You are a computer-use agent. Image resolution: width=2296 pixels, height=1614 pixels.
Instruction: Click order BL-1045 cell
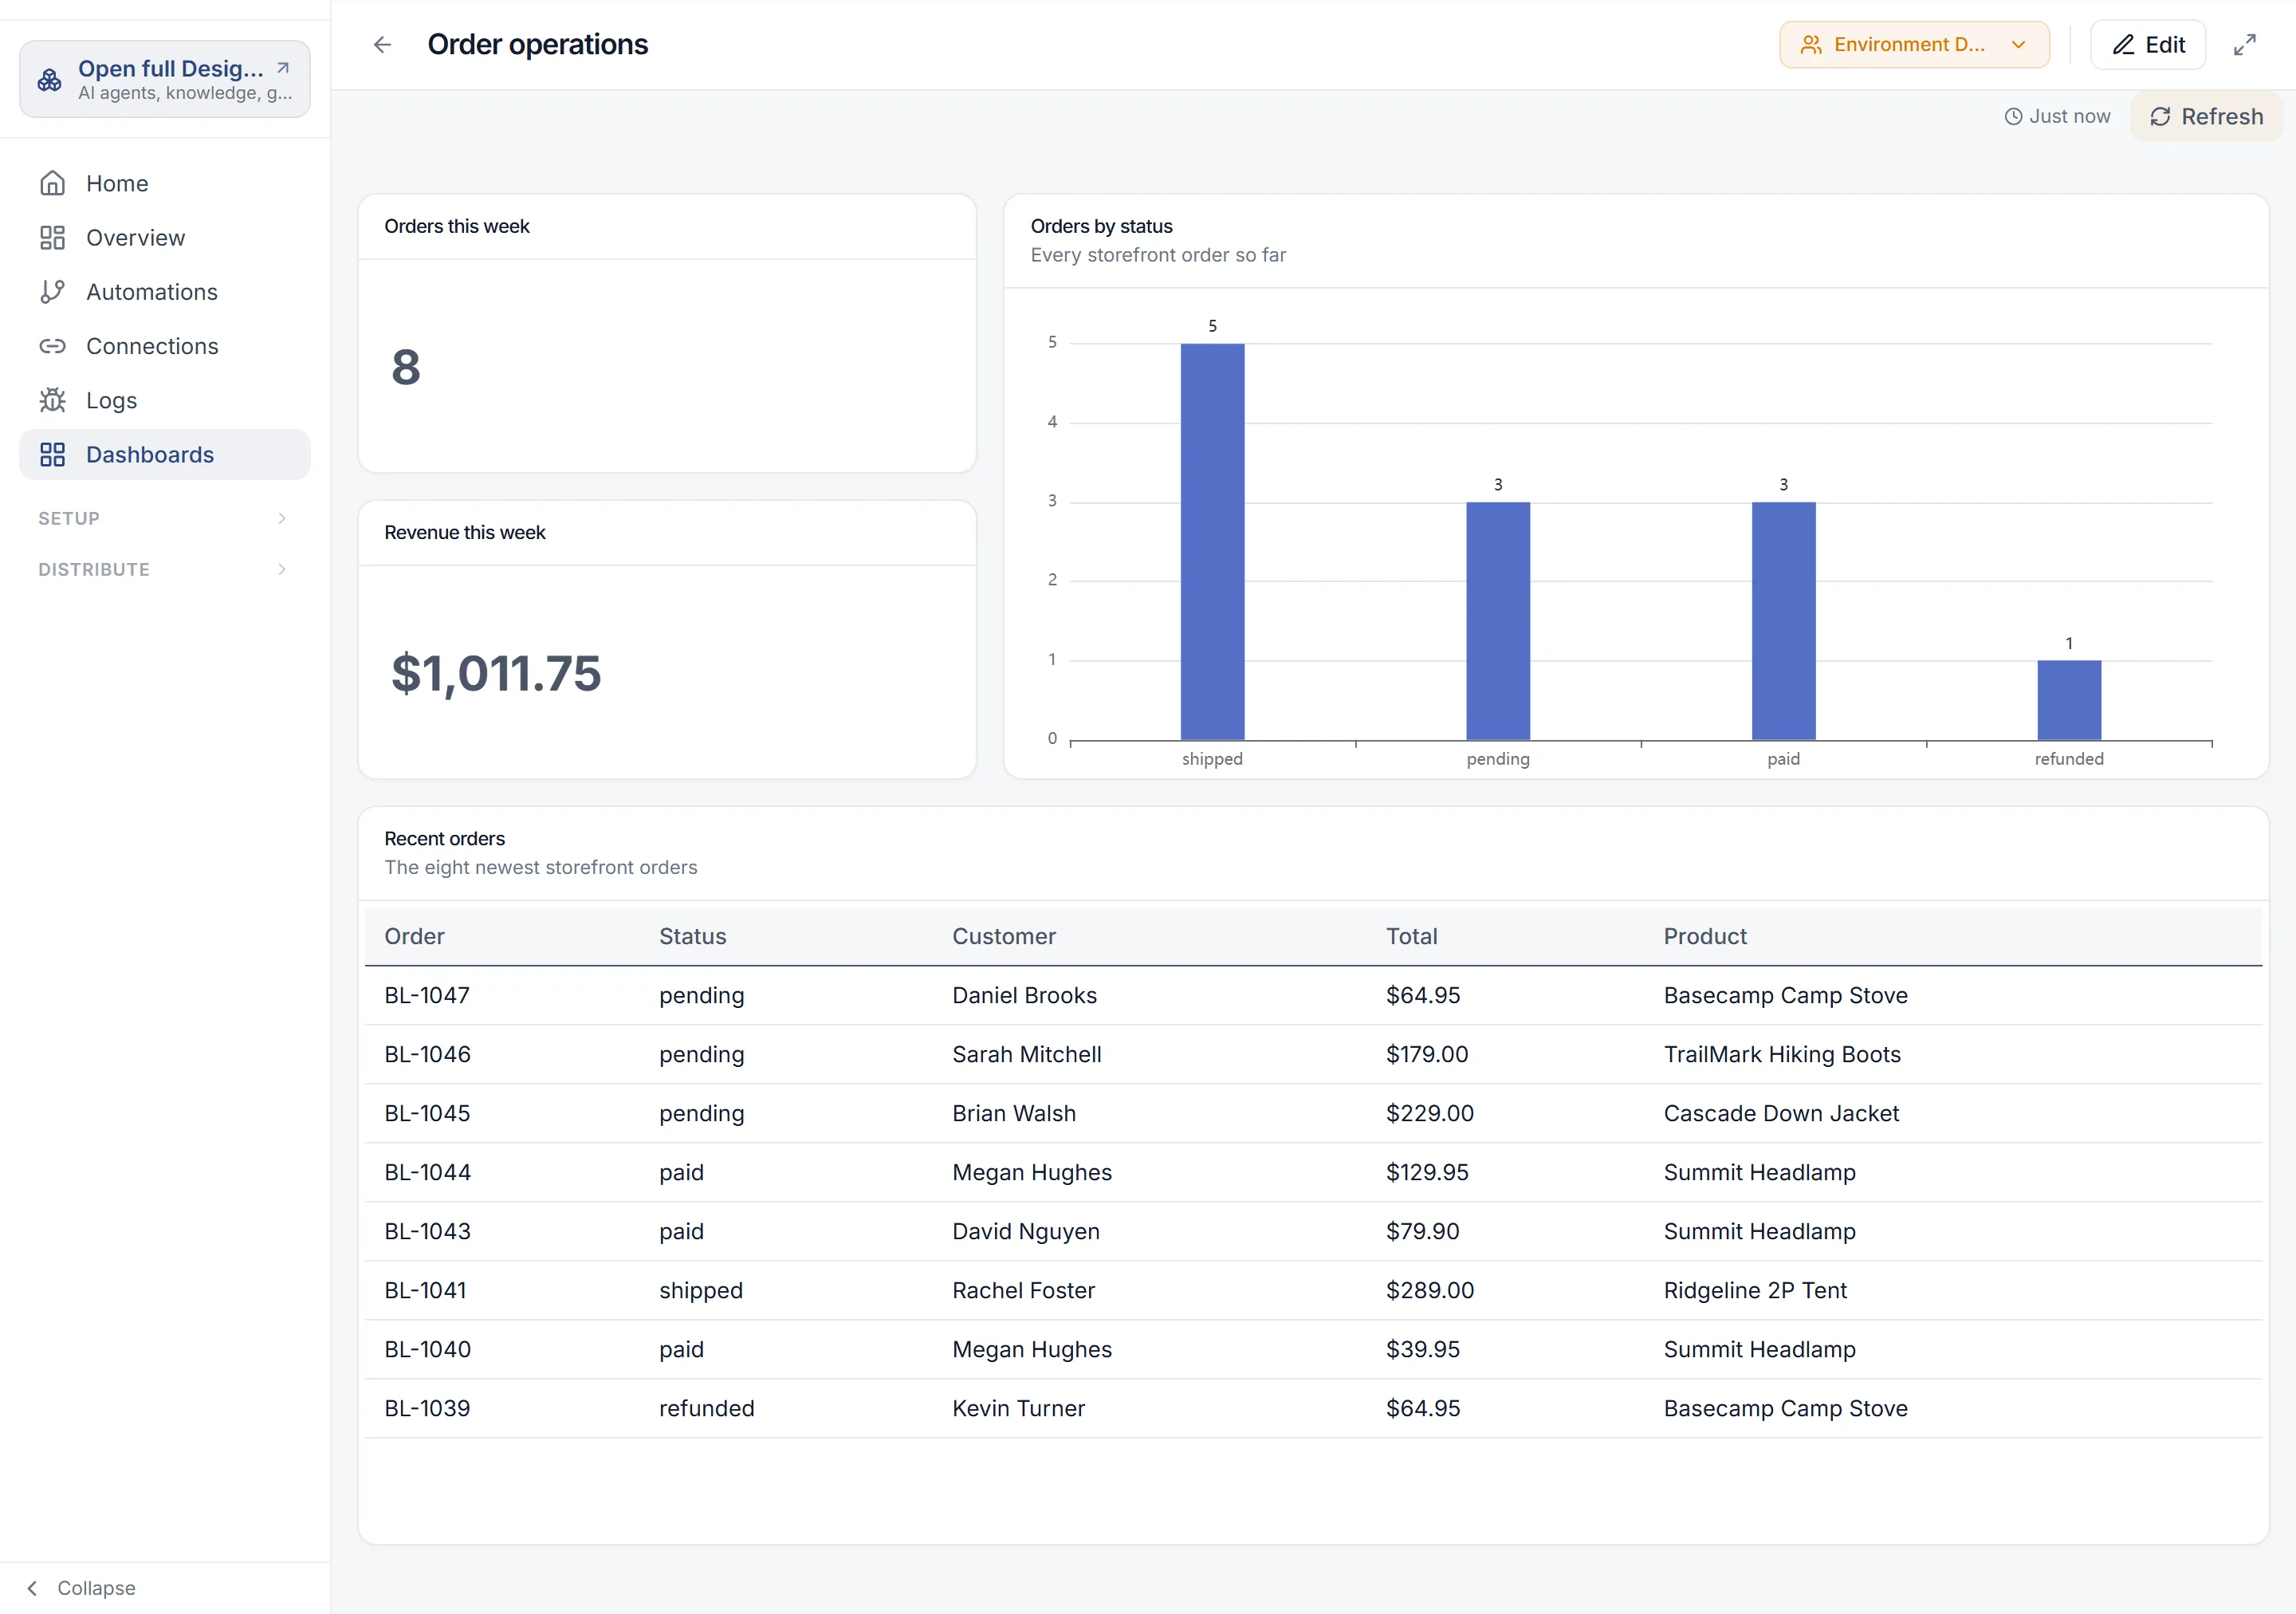pyautogui.click(x=427, y=1114)
